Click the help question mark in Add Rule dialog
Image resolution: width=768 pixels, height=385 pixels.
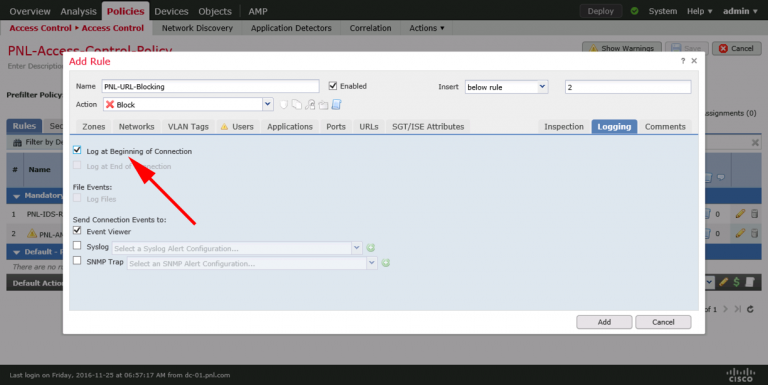coord(683,61)
